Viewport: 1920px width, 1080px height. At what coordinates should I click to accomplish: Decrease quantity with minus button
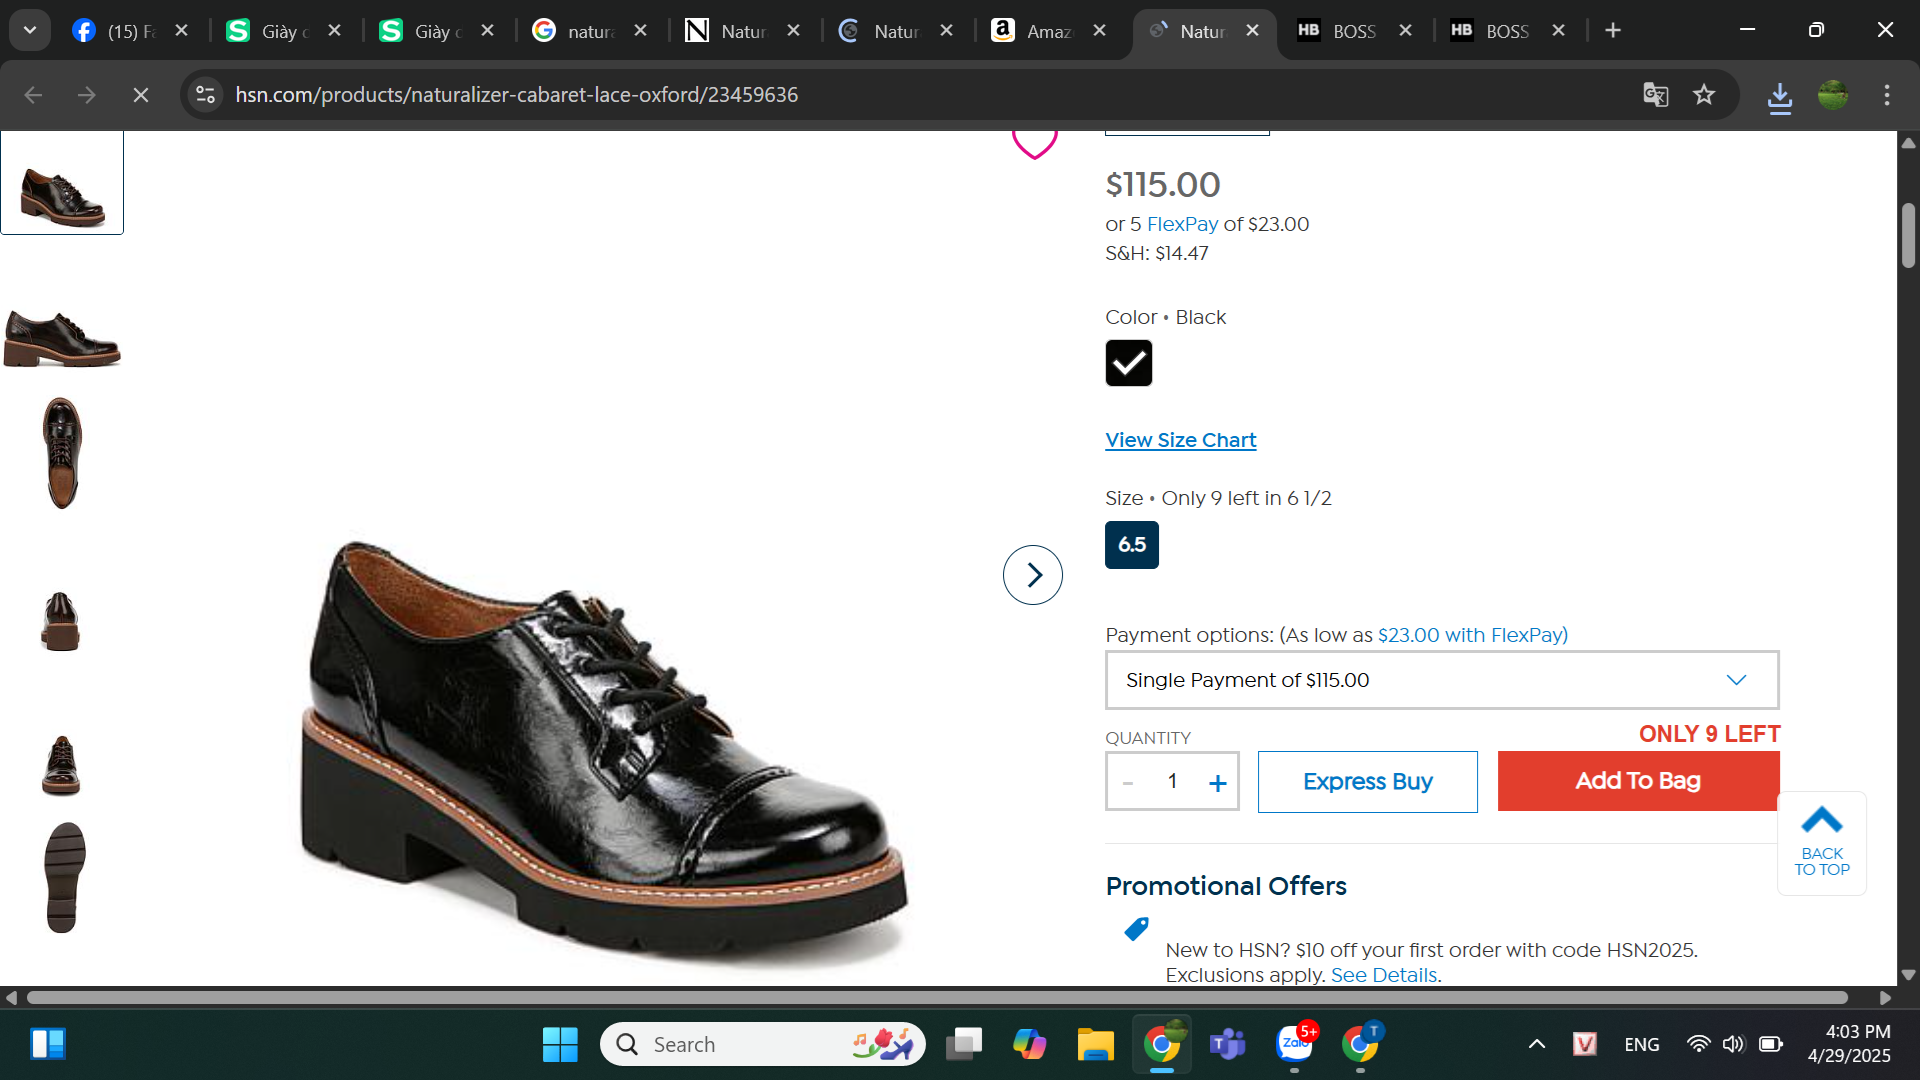coord(1128,783)
